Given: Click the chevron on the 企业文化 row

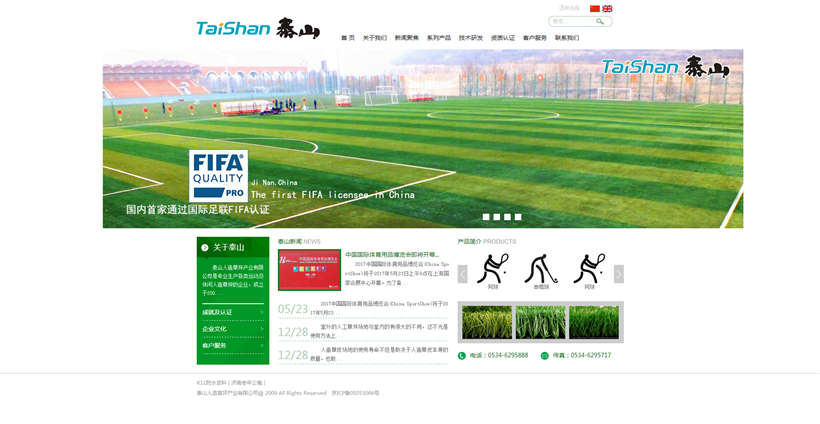Looking at the screenshot, I should click(x=262, y=329).
